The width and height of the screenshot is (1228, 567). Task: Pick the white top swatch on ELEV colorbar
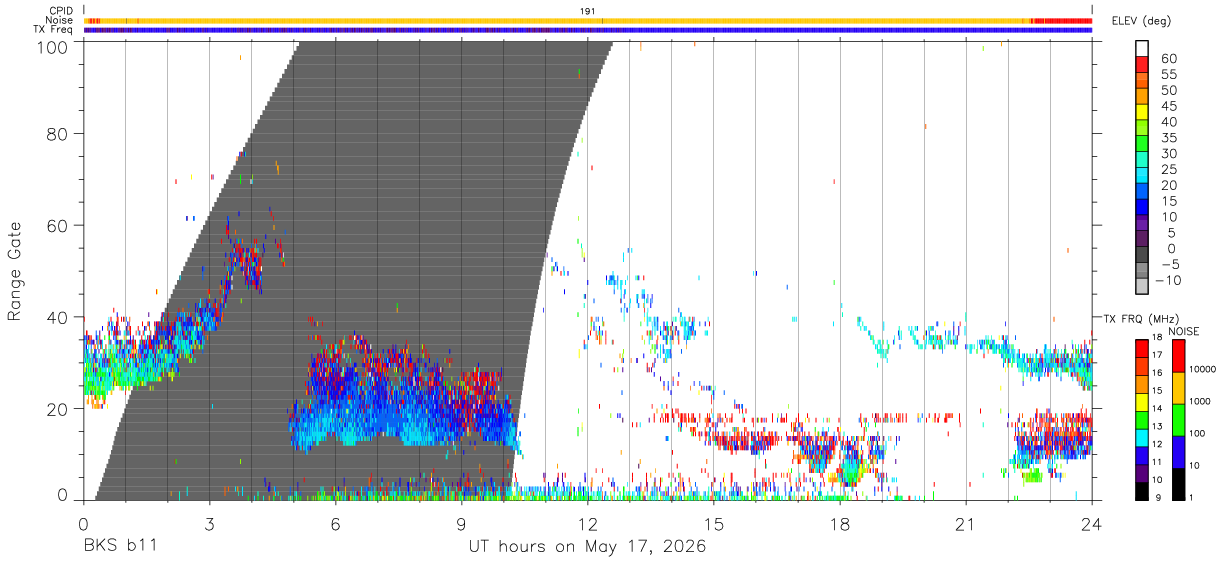point(1142,48)
